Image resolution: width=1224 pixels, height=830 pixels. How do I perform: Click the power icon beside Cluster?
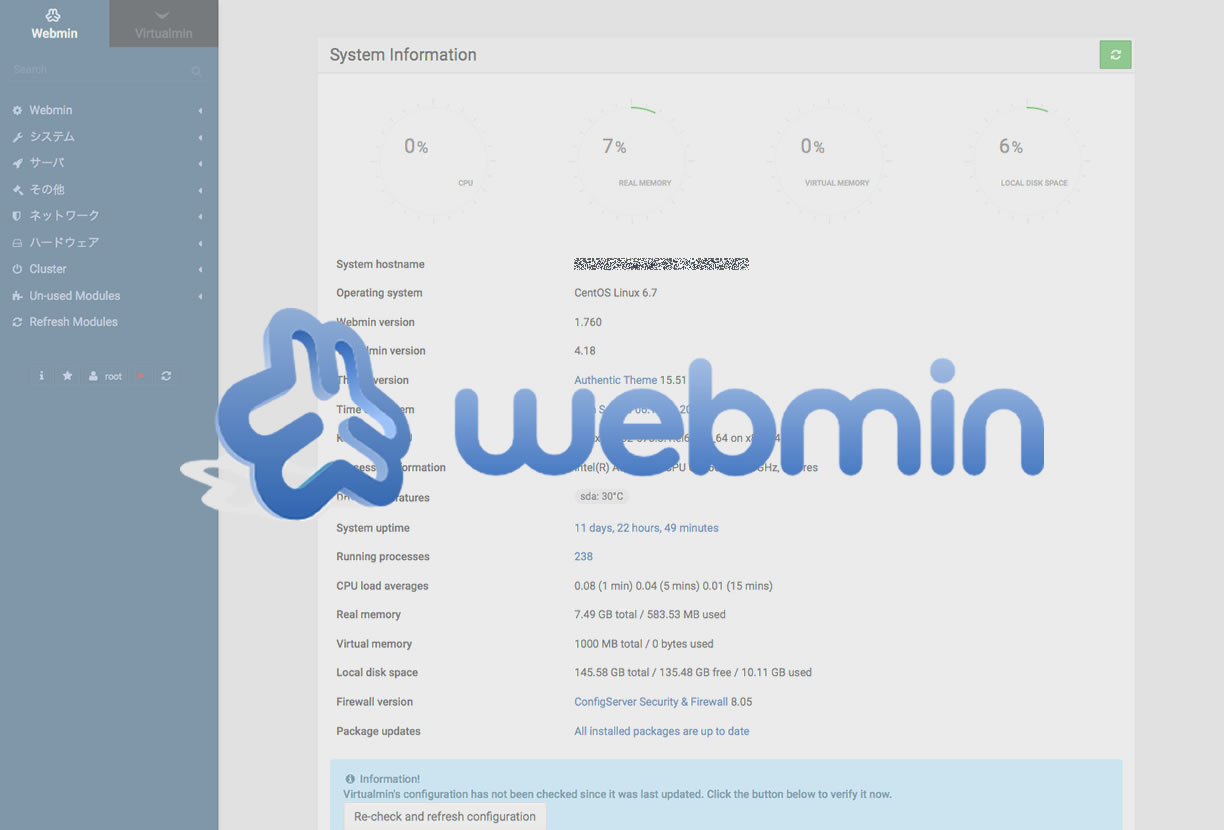[x=17, y=269]
